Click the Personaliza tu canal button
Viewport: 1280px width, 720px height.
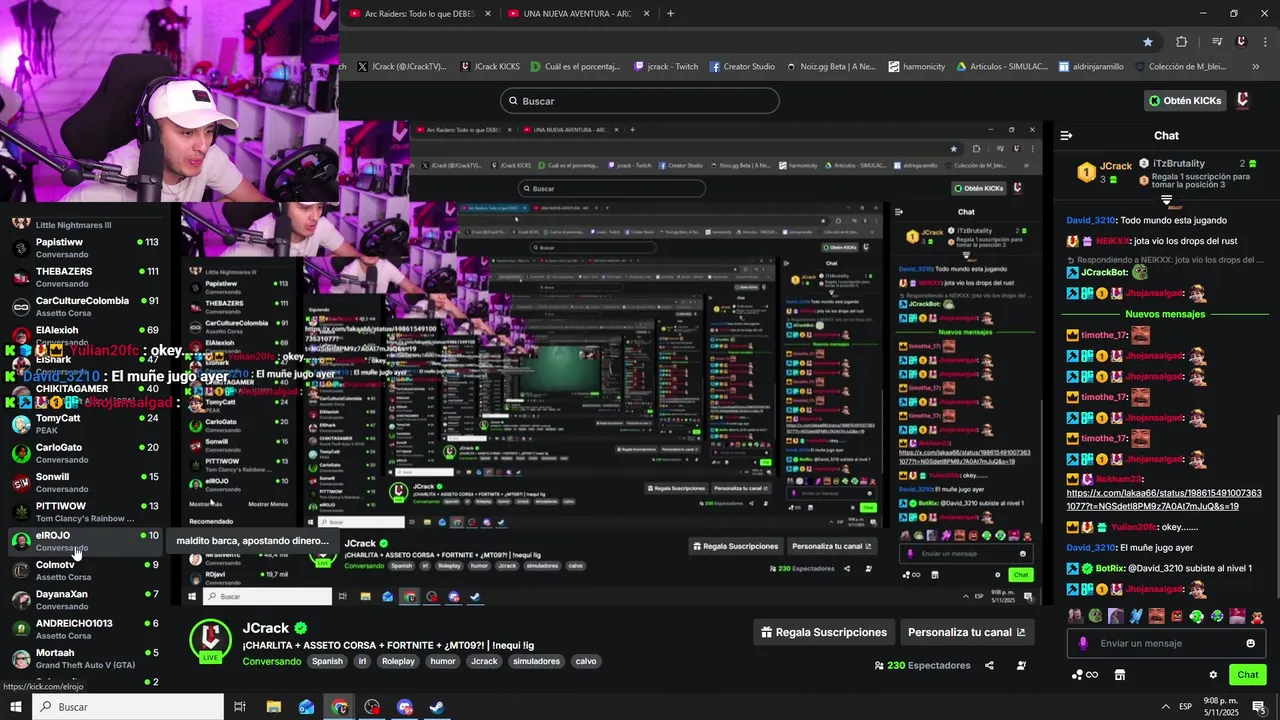(966, 632)
